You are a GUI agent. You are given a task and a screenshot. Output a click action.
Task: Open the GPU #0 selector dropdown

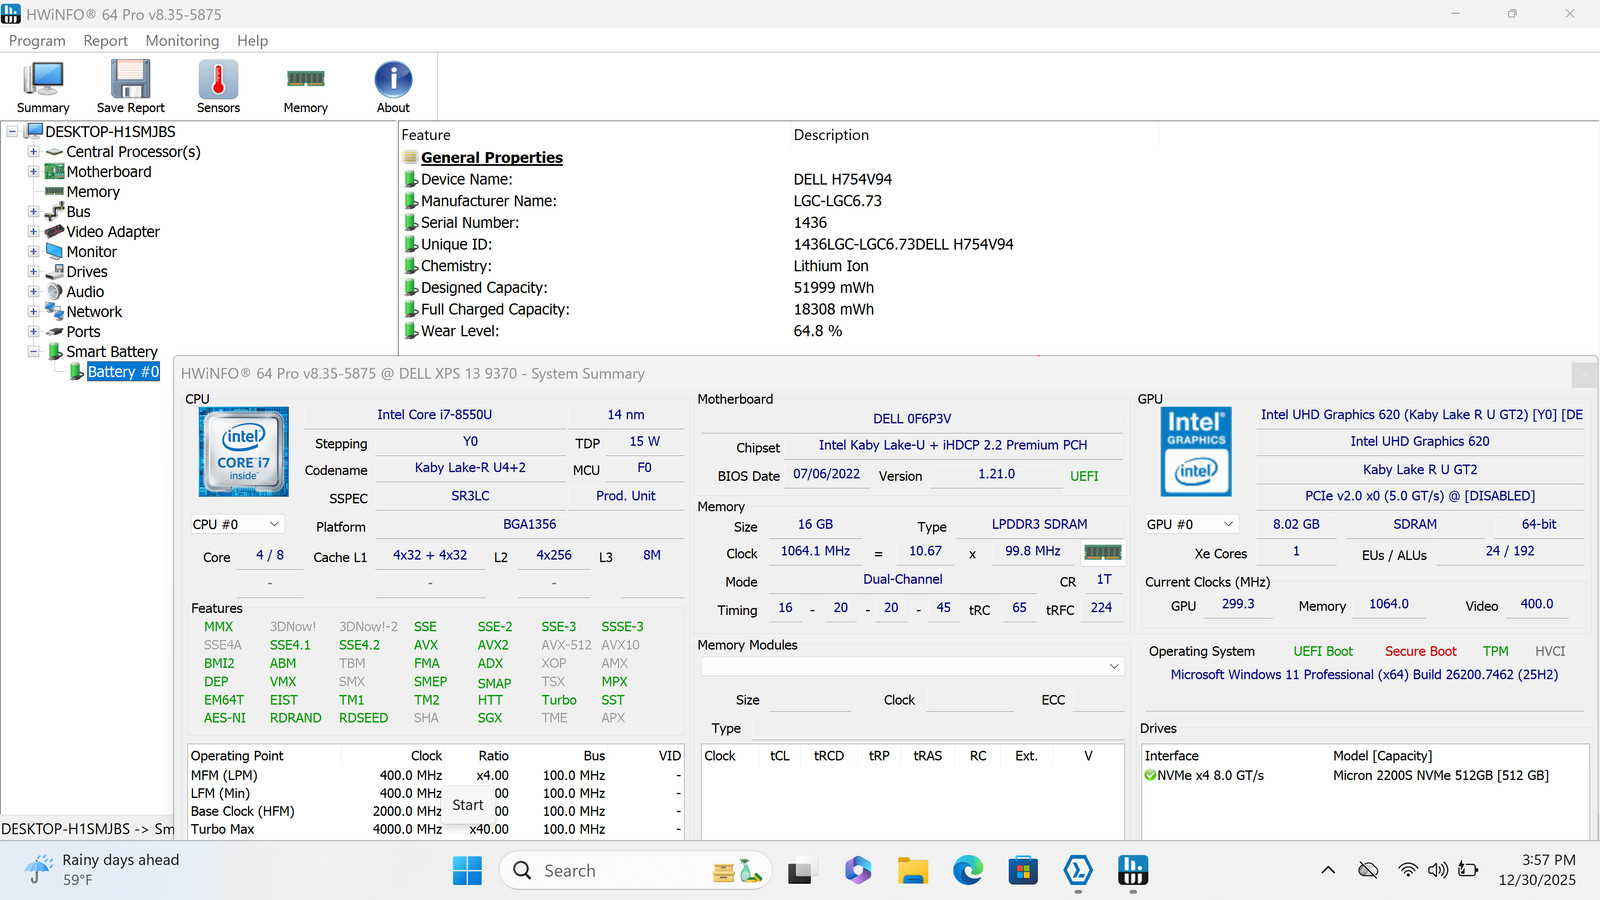pos(1191,524)
